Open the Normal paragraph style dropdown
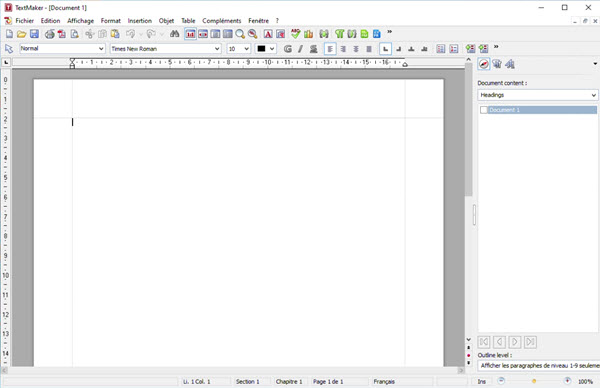The image size is (600, 388). tap(62, 49)
